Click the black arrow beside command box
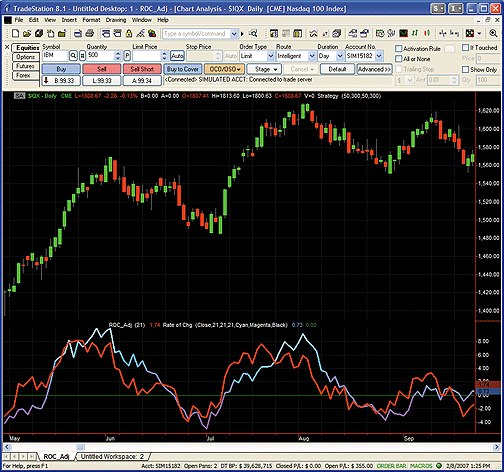Image resolution: width=504 pixels, height=472 pixels. pos(242,34)
